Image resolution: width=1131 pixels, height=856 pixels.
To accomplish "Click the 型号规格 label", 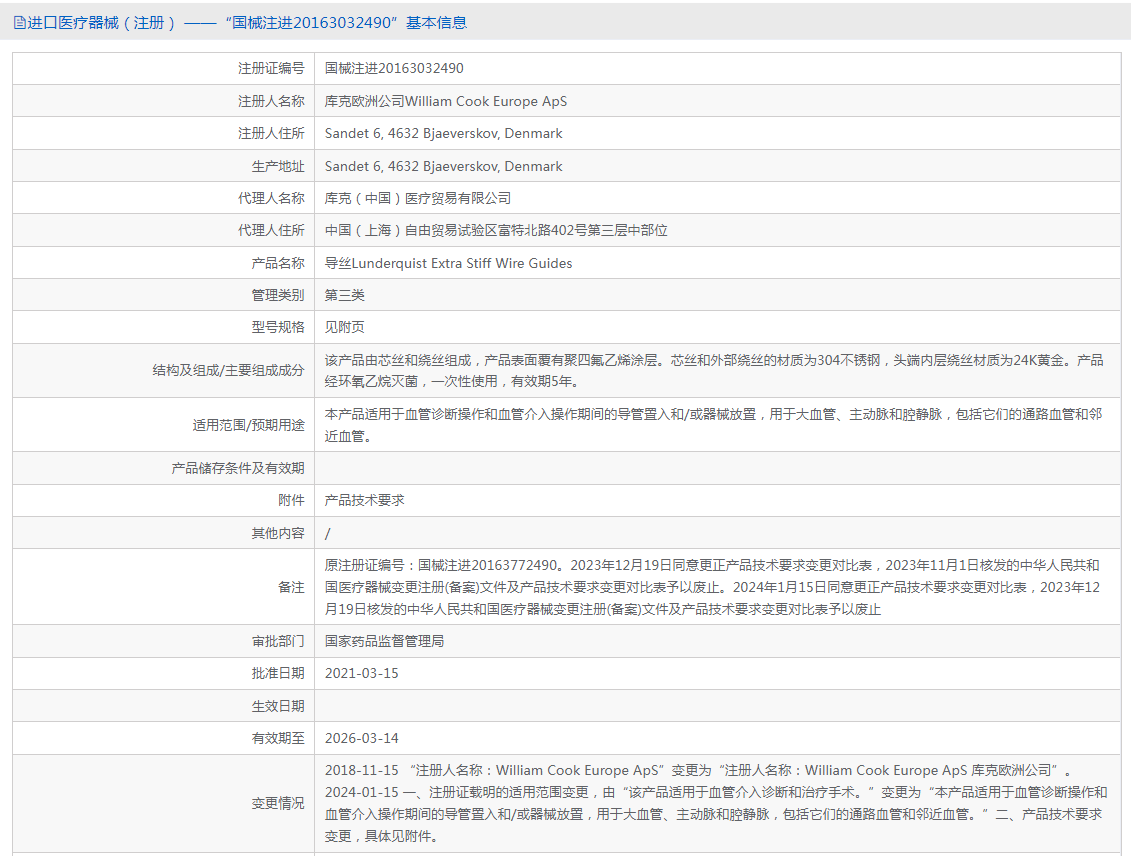I will (278, 327).
